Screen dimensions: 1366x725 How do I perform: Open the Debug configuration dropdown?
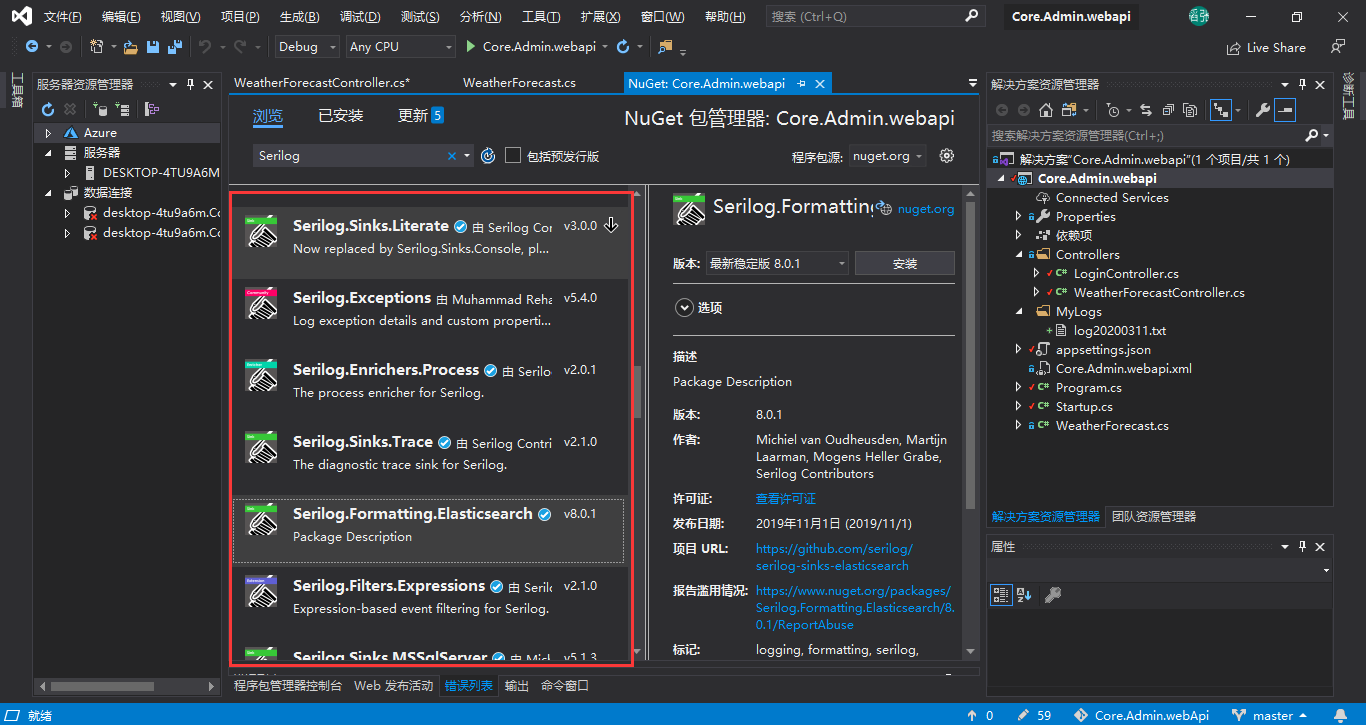pyautogui.click(x=307, y=47)
